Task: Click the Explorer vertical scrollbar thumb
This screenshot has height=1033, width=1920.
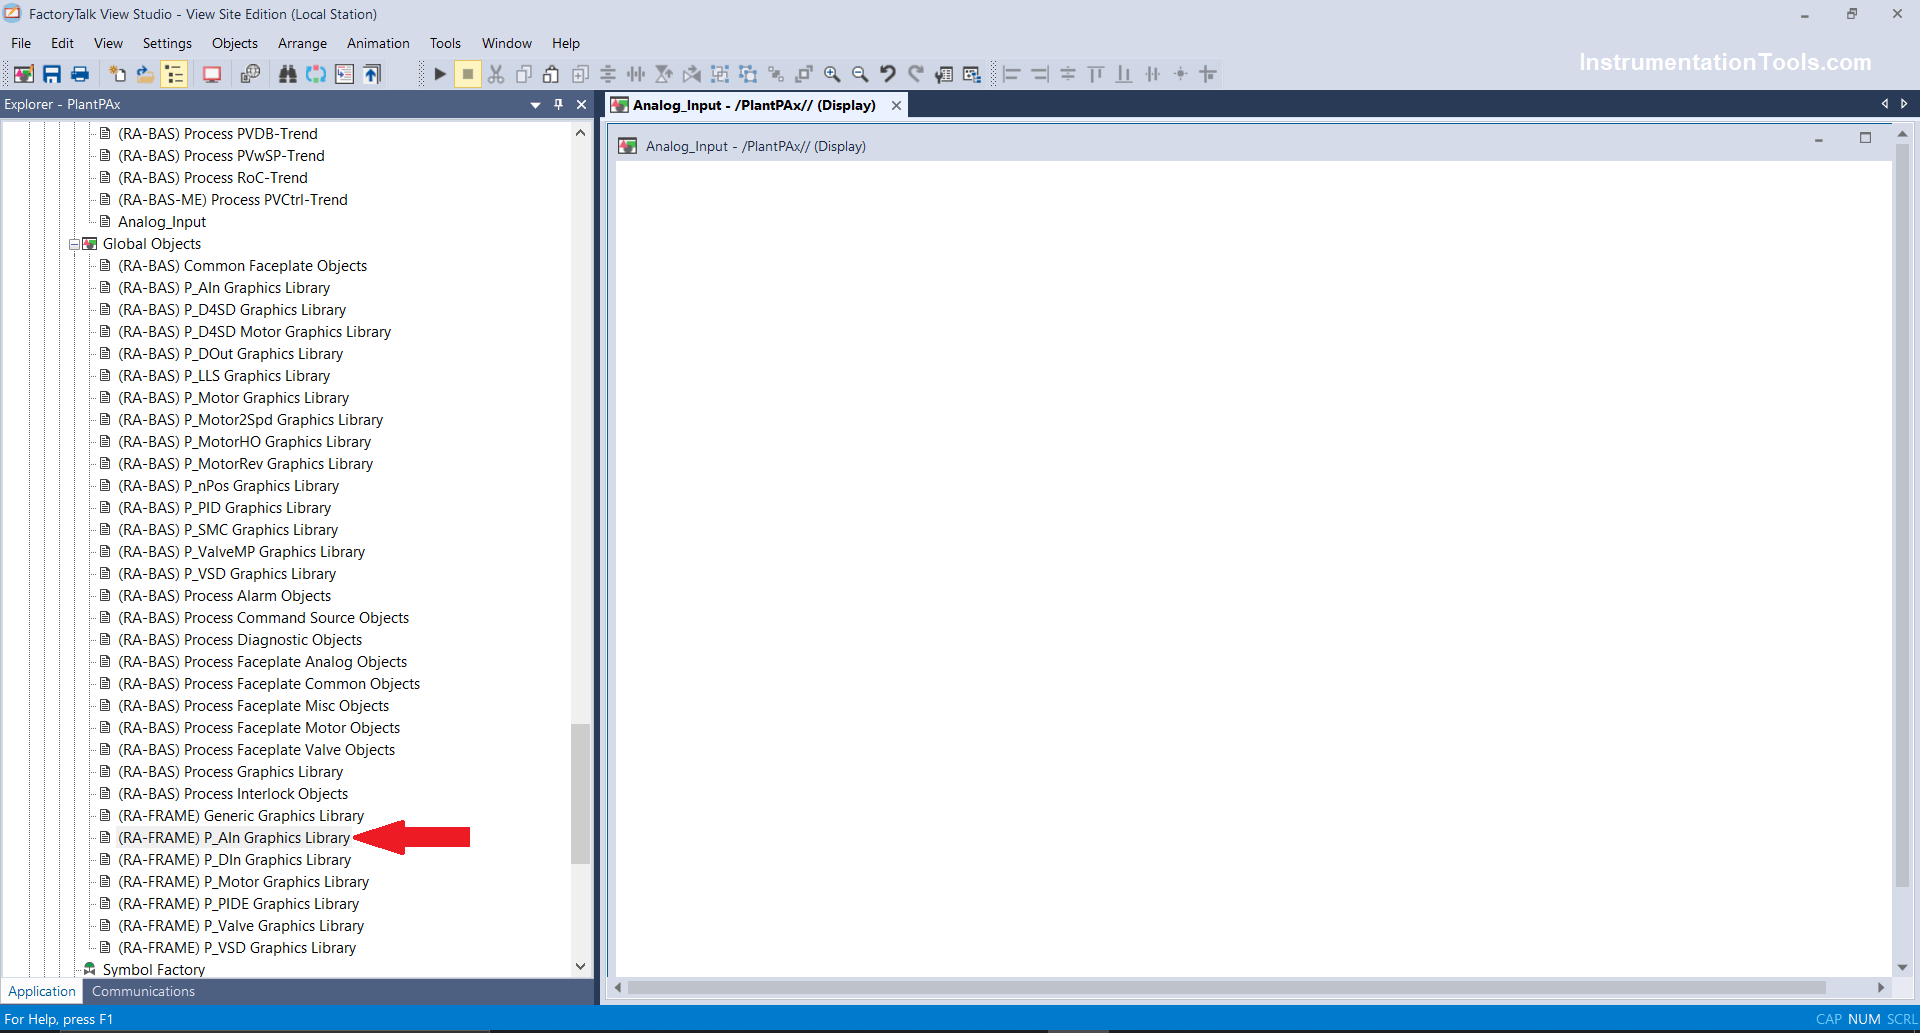Action: pos(580,793)
